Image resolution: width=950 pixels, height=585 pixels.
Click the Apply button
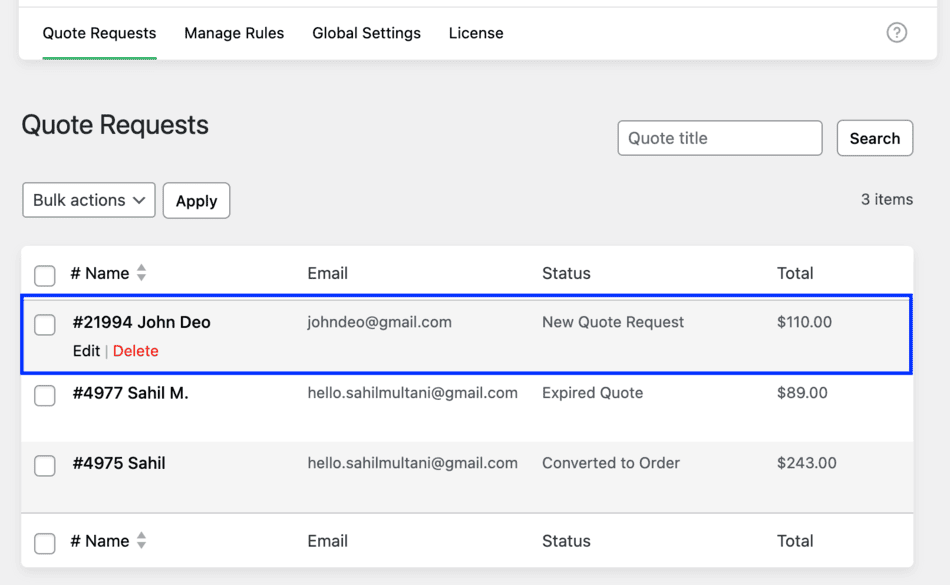196,200
